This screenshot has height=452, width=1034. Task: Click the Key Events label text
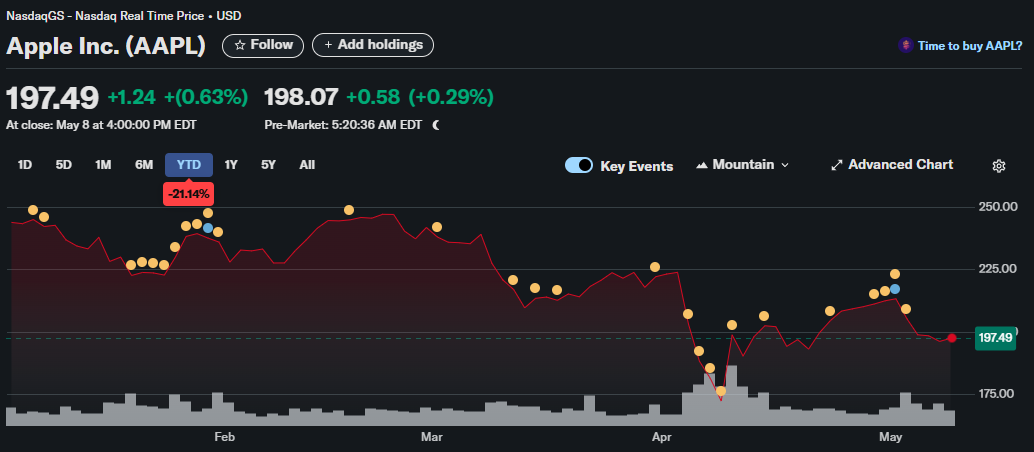(x=636, y=166)
